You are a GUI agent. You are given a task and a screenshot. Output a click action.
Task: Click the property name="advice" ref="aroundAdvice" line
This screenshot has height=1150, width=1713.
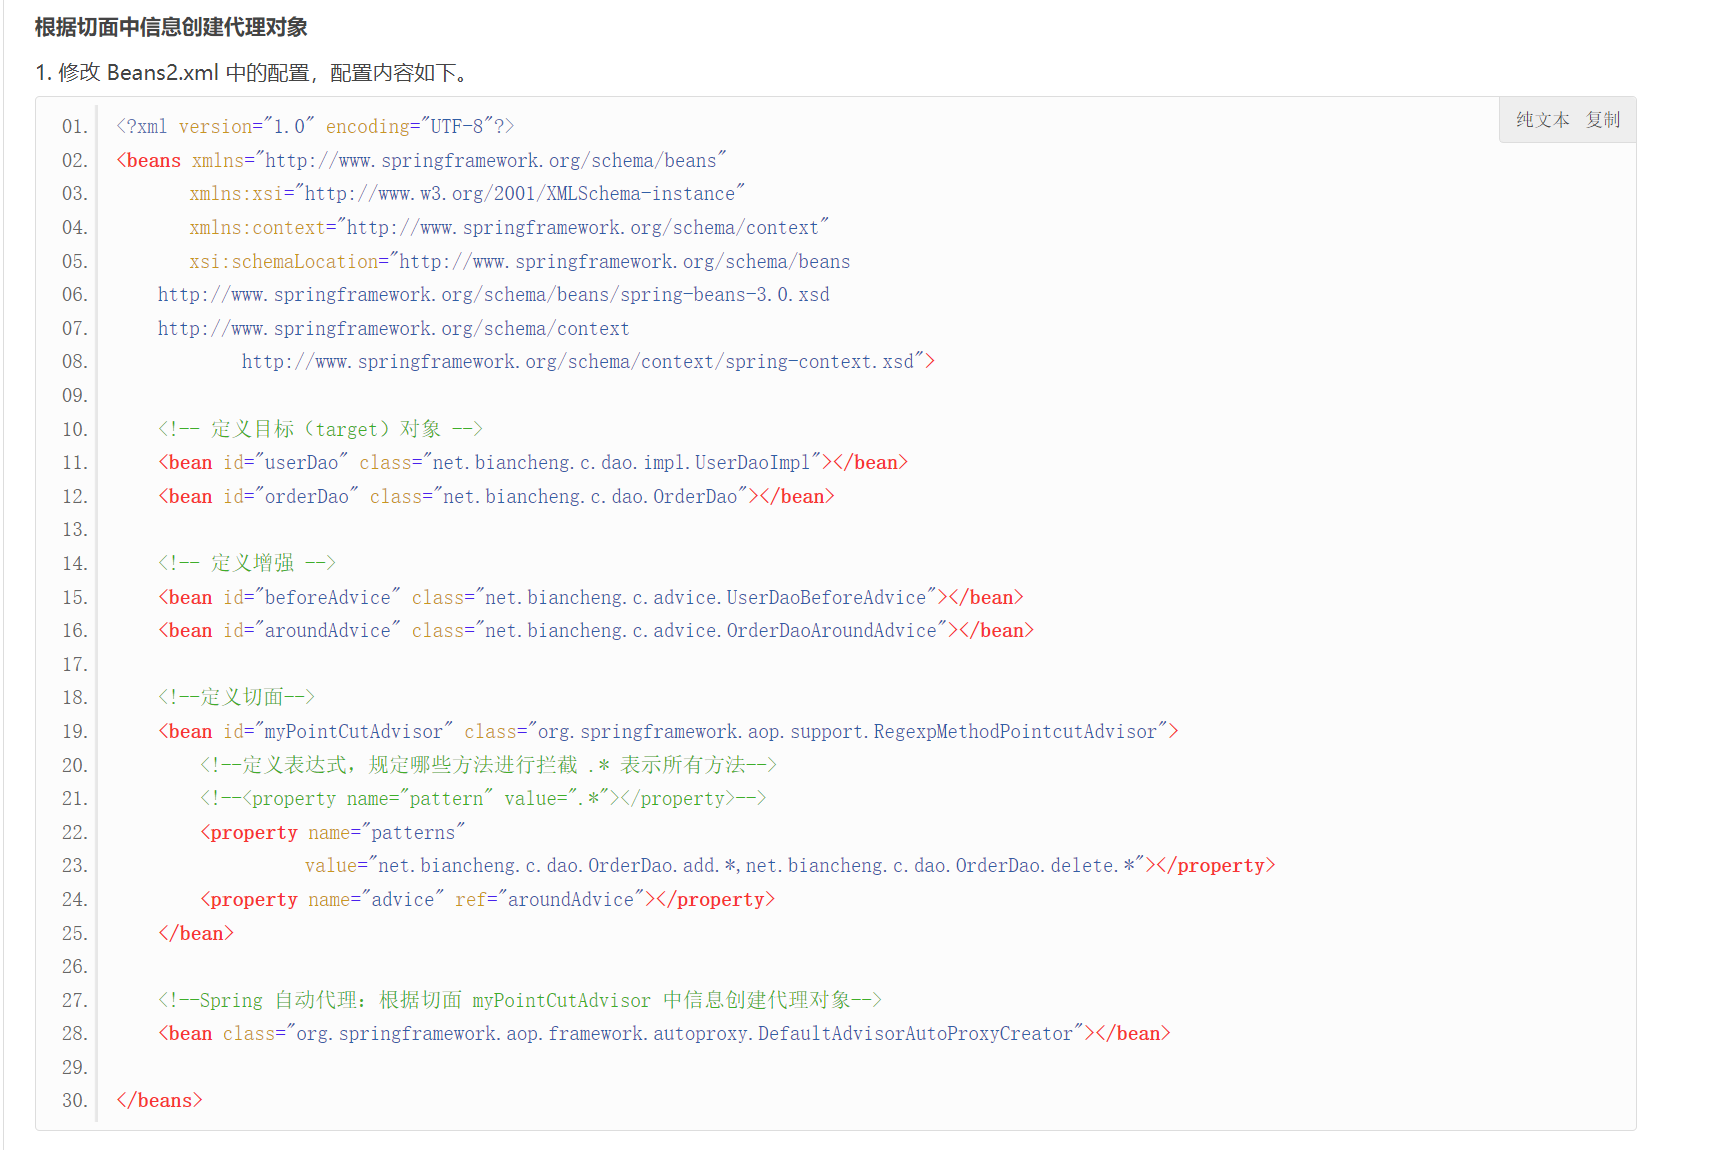(487, 899)
